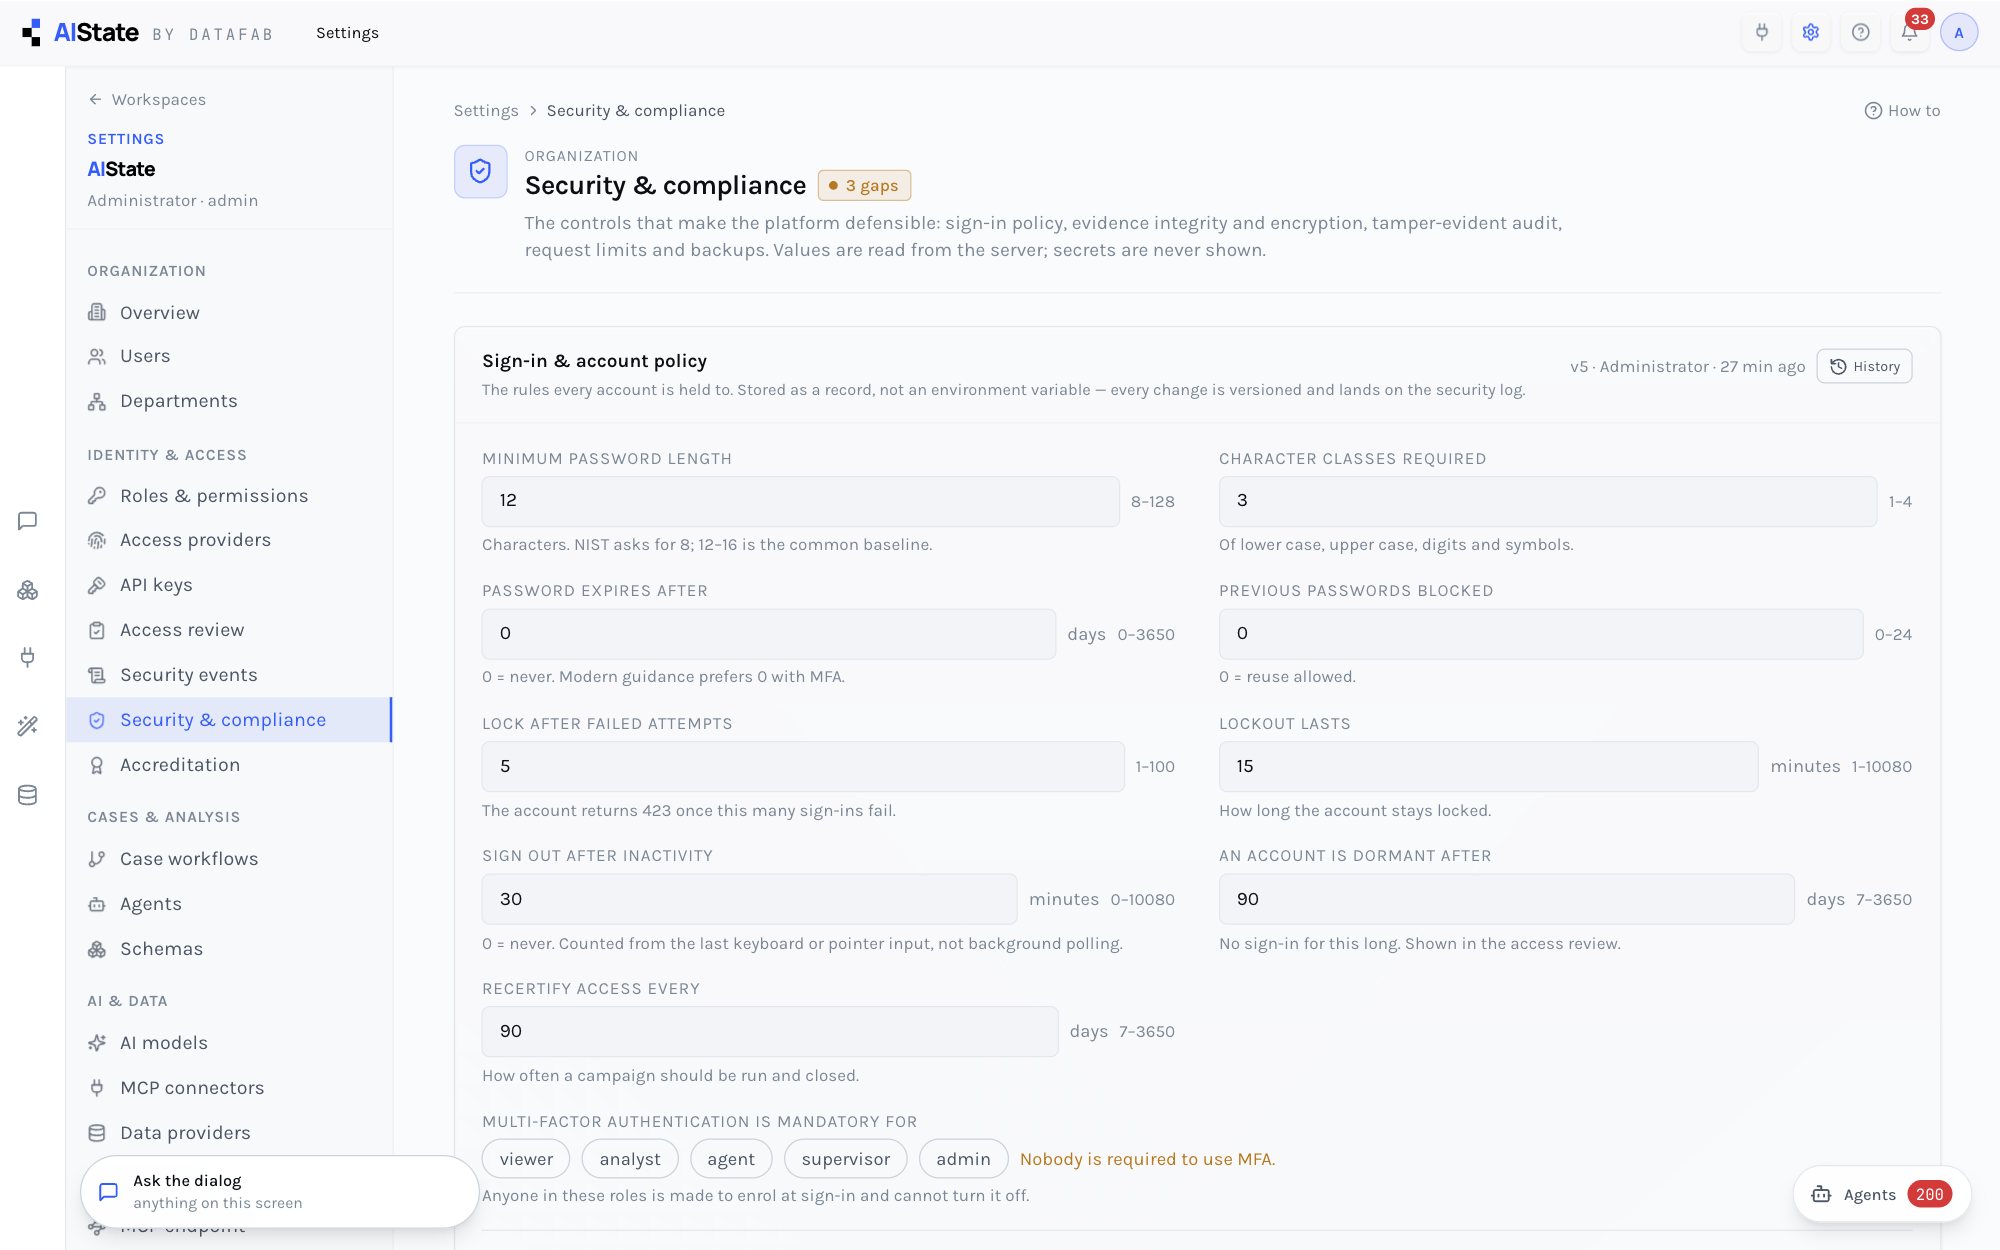Viewport: 2000px width, 1250px height.
Task: Open Security events page
Action: click(229, 675)
